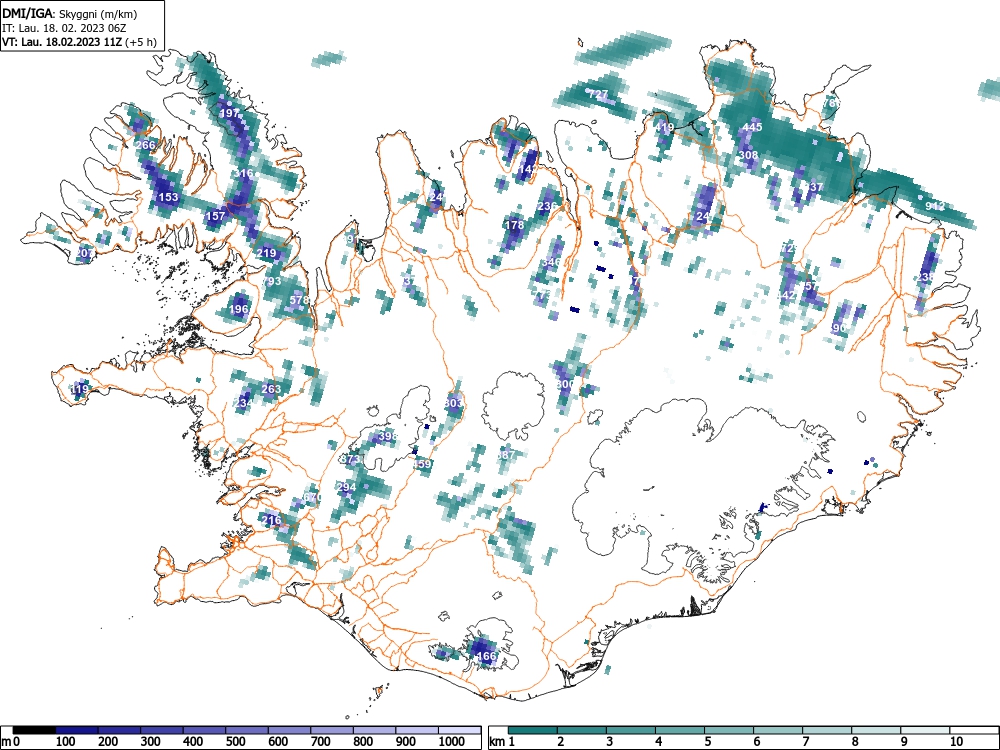Click the 1000 tick on the metre legend

coord(451,742)
